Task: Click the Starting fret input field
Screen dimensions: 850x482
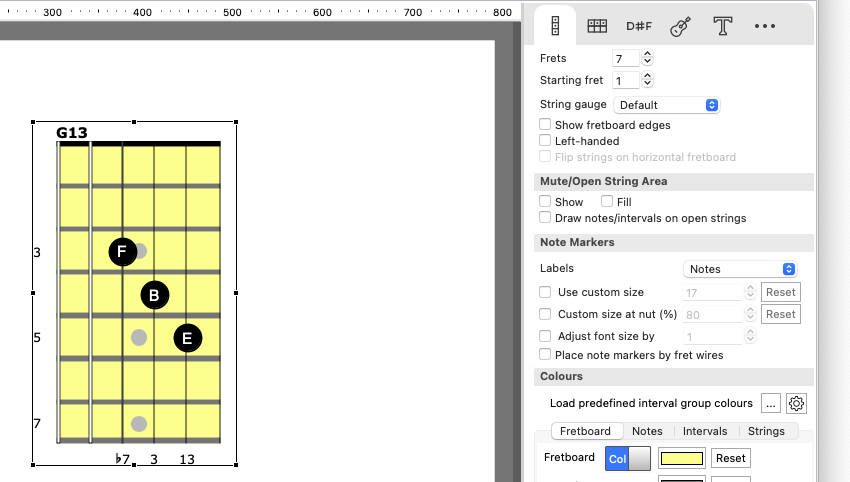Action: coord(626,80)
